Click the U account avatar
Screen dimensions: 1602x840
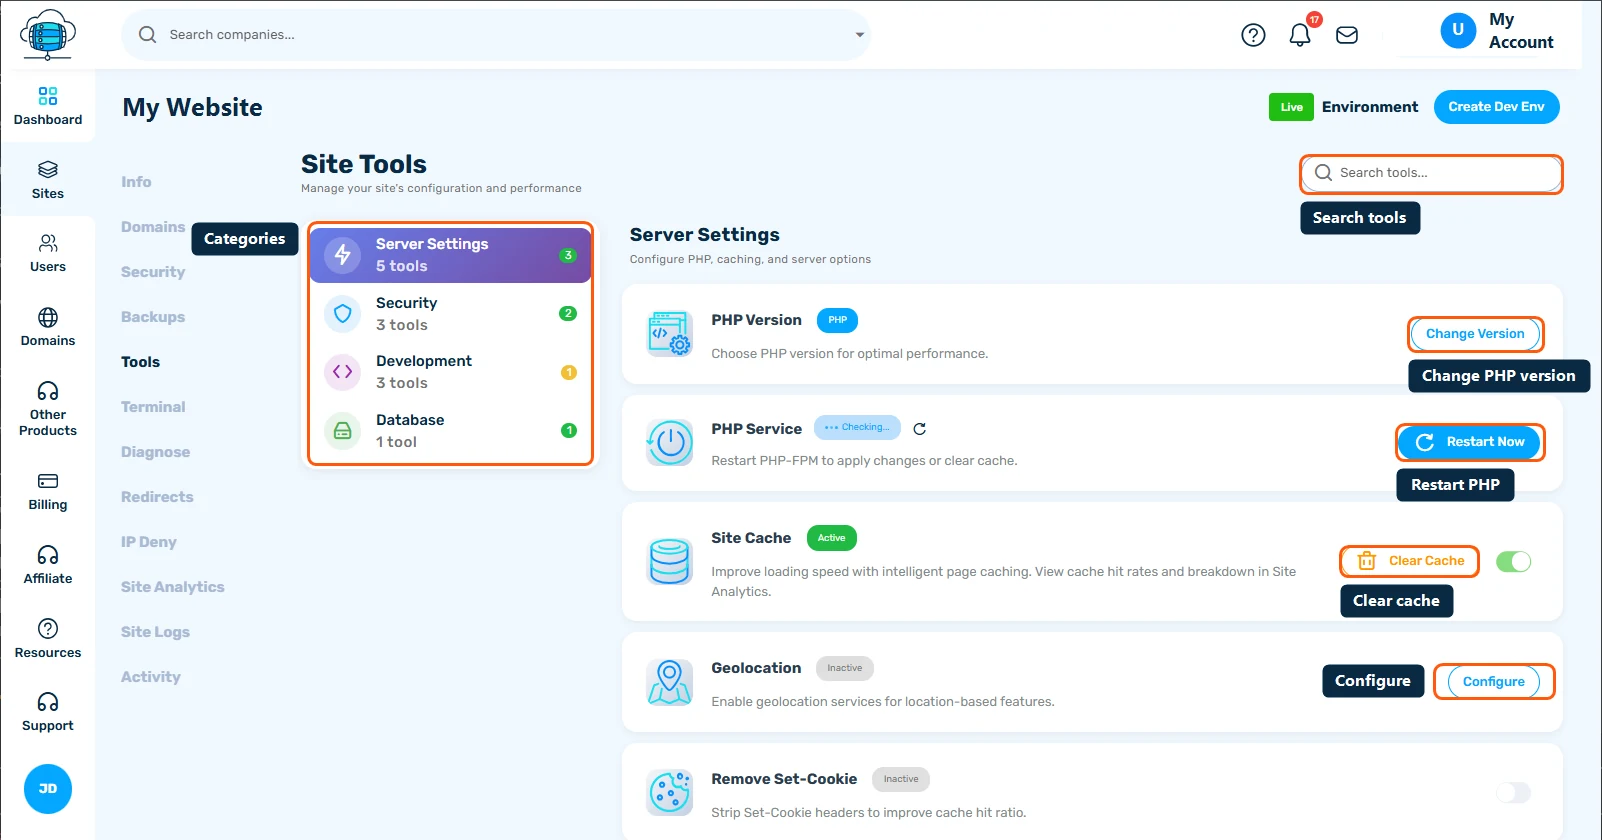point(1458,30)
